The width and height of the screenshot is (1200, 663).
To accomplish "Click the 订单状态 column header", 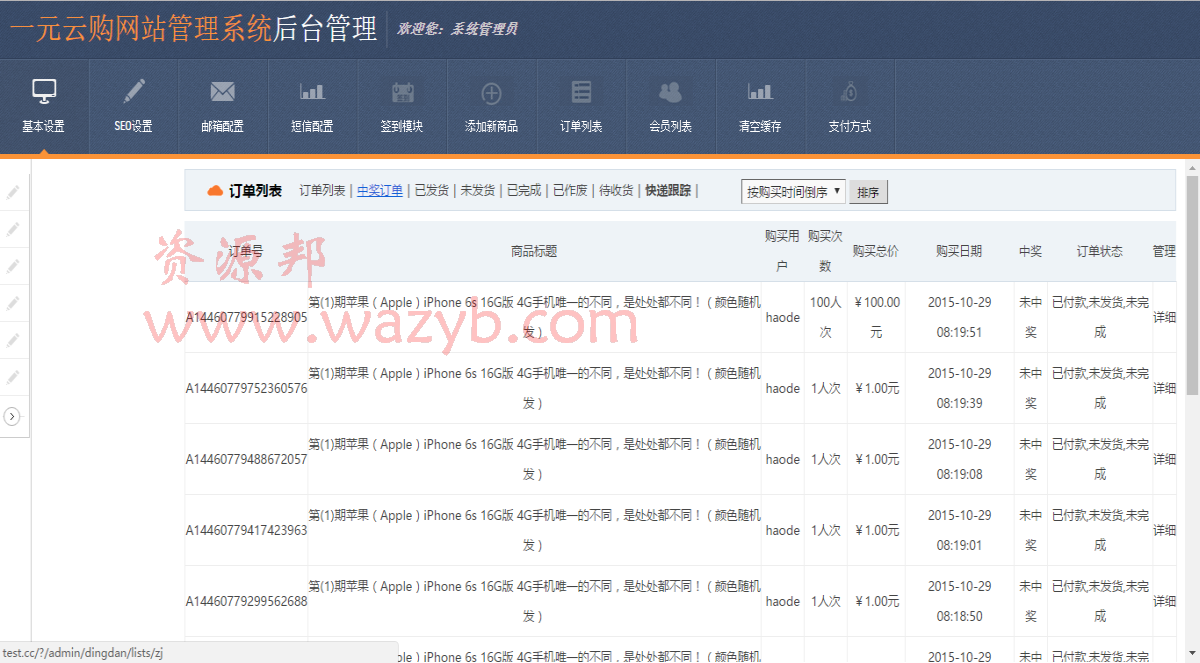I will click(x=1100, y=251).
